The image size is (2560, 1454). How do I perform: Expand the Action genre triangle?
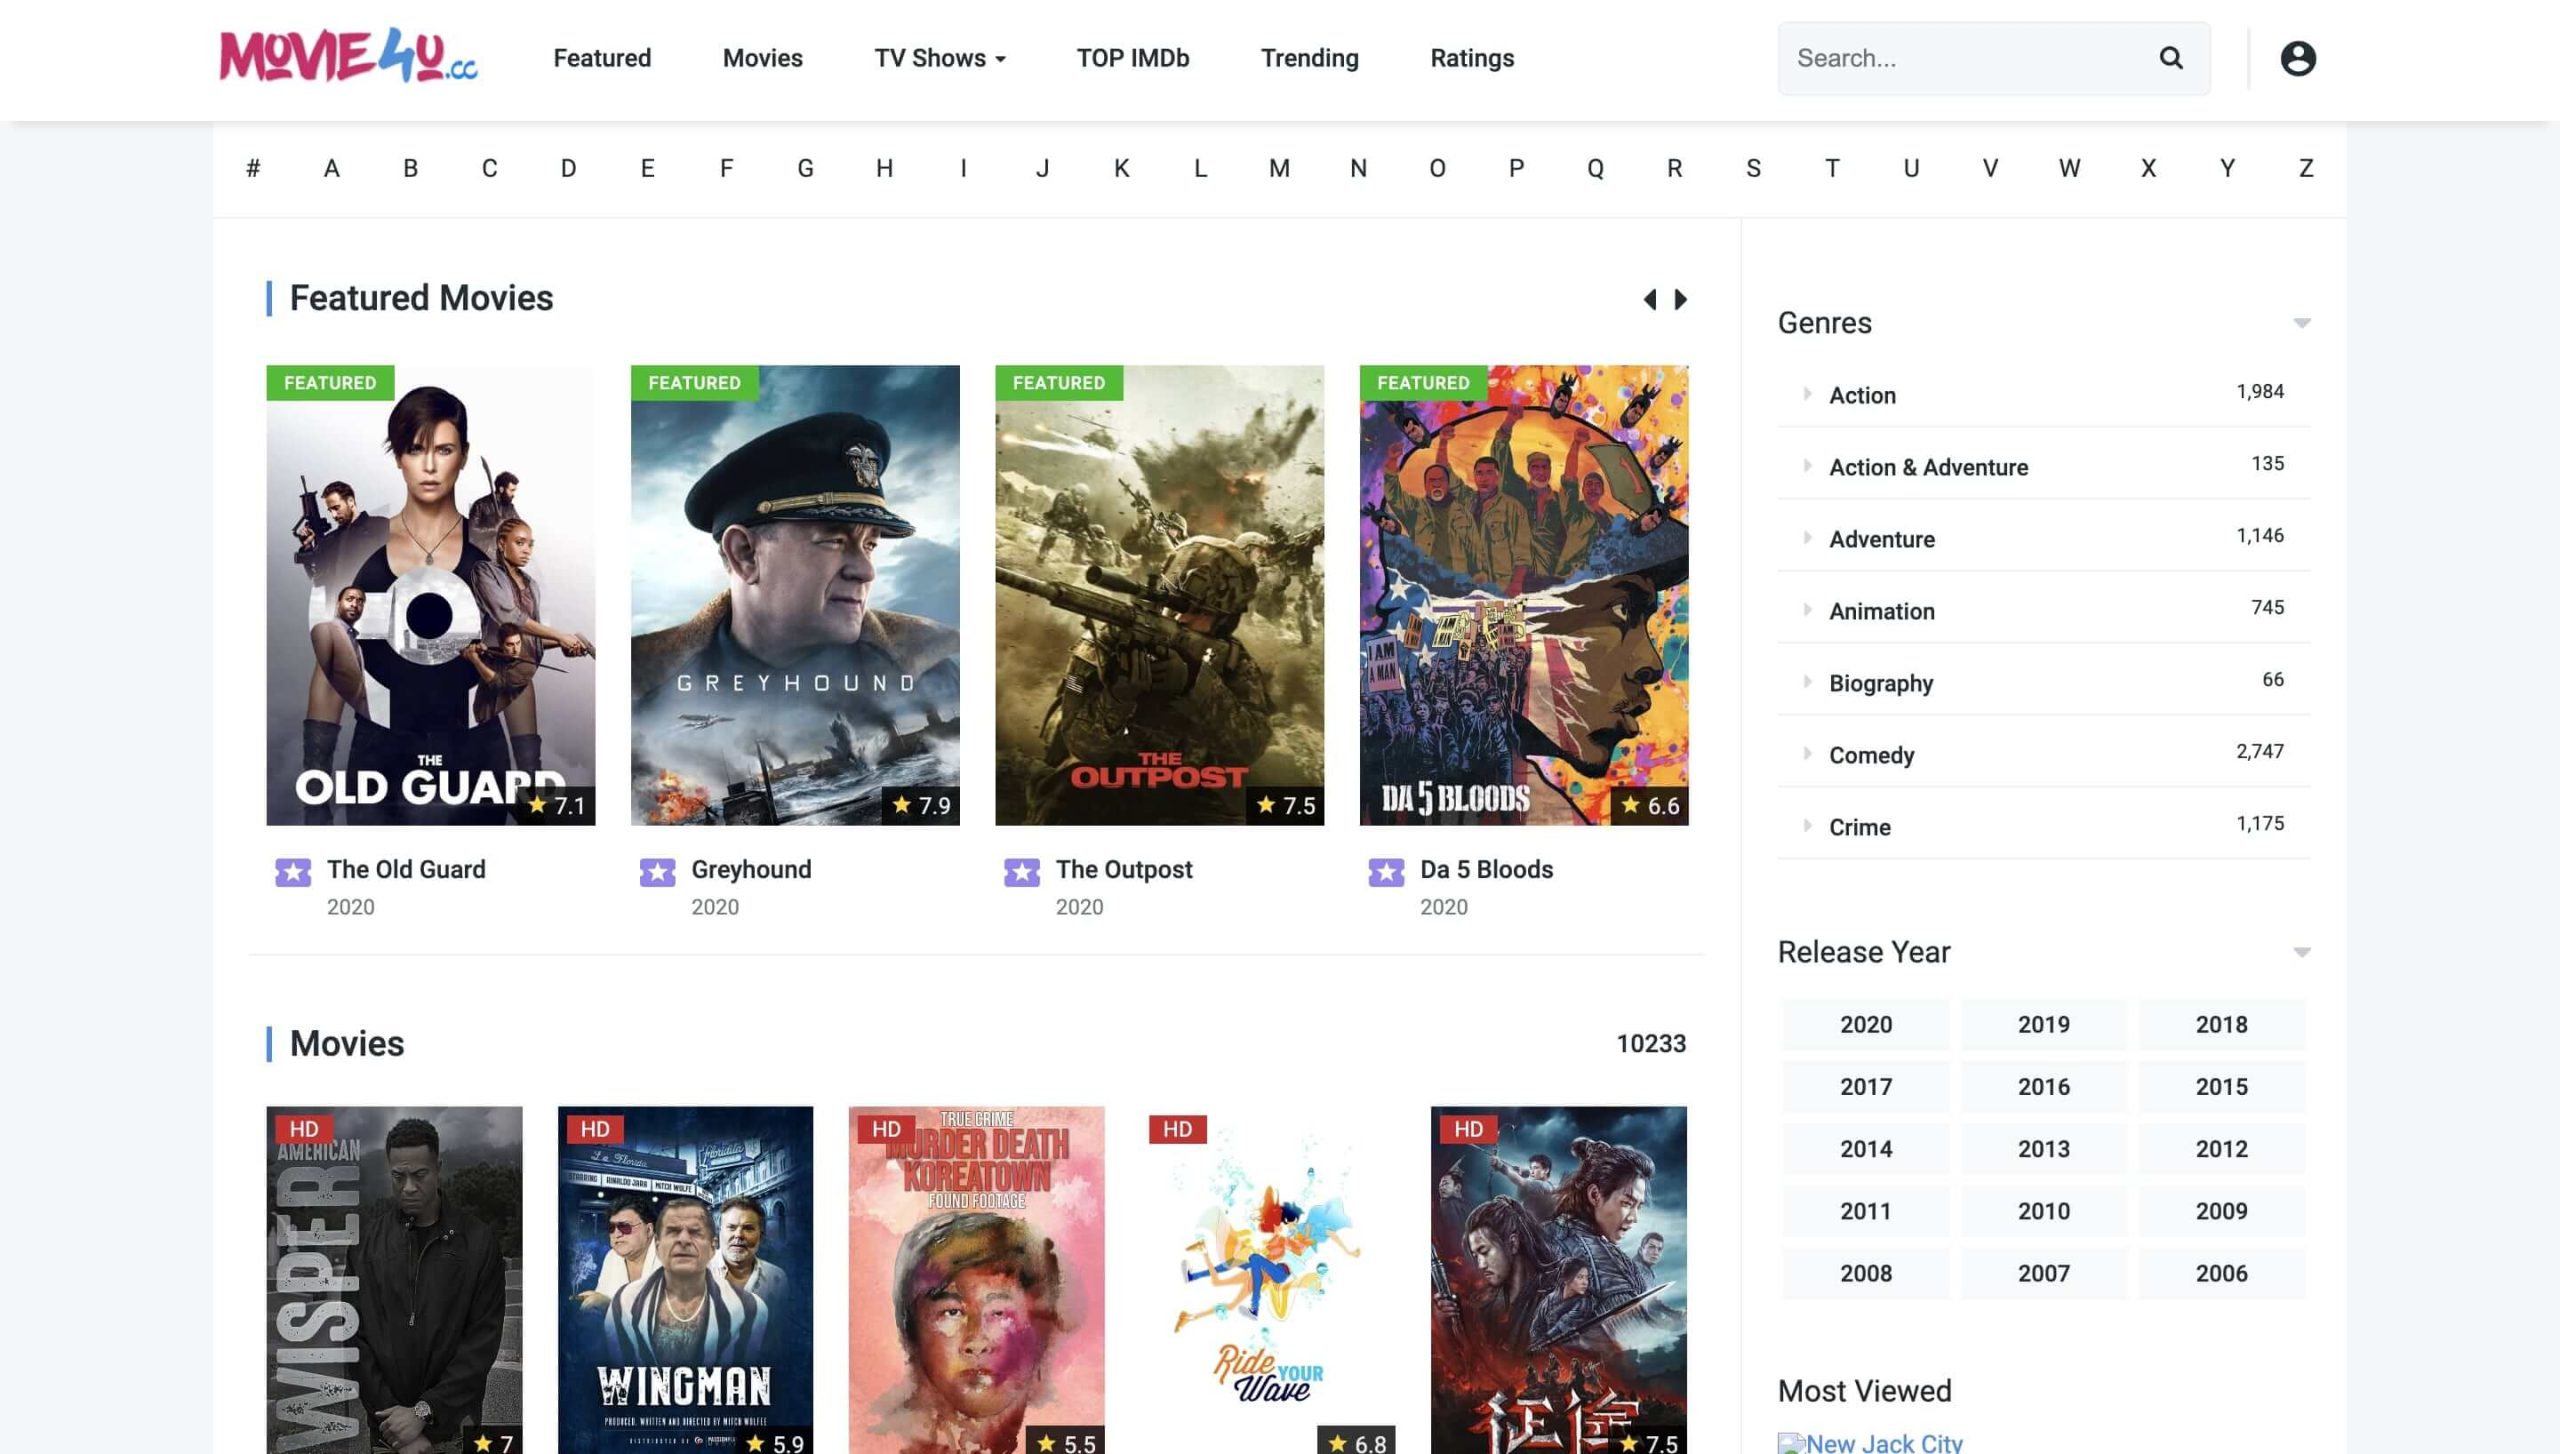click(1807, 394)
